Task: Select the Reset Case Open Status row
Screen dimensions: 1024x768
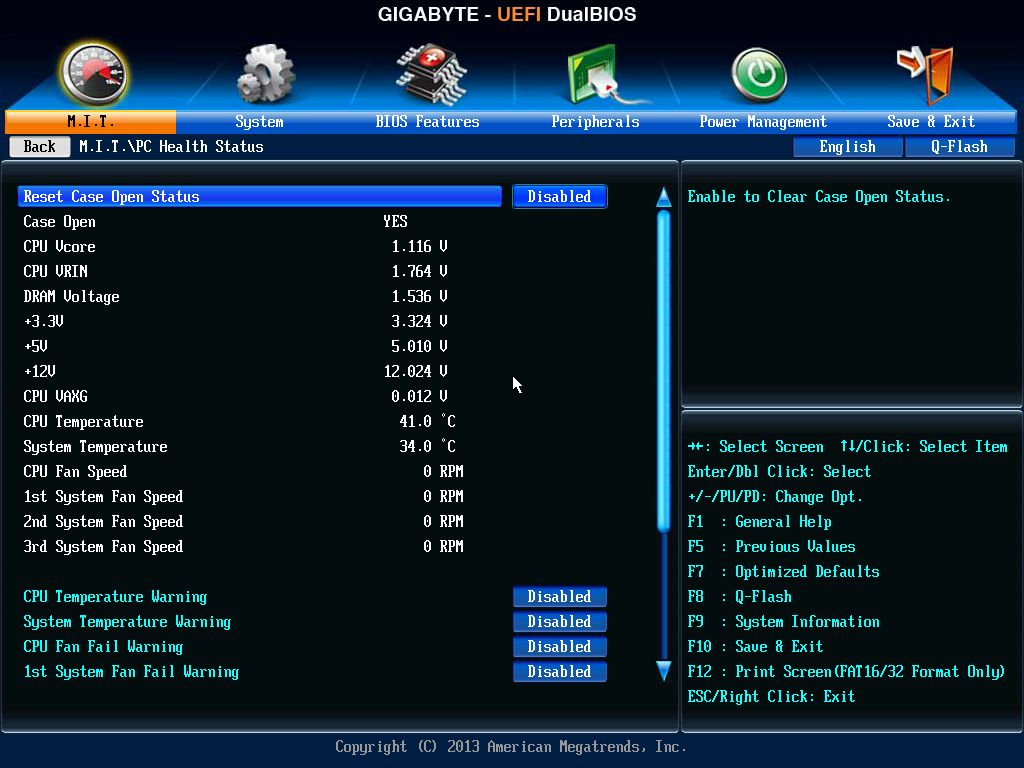Action: [x=259, y=197]
